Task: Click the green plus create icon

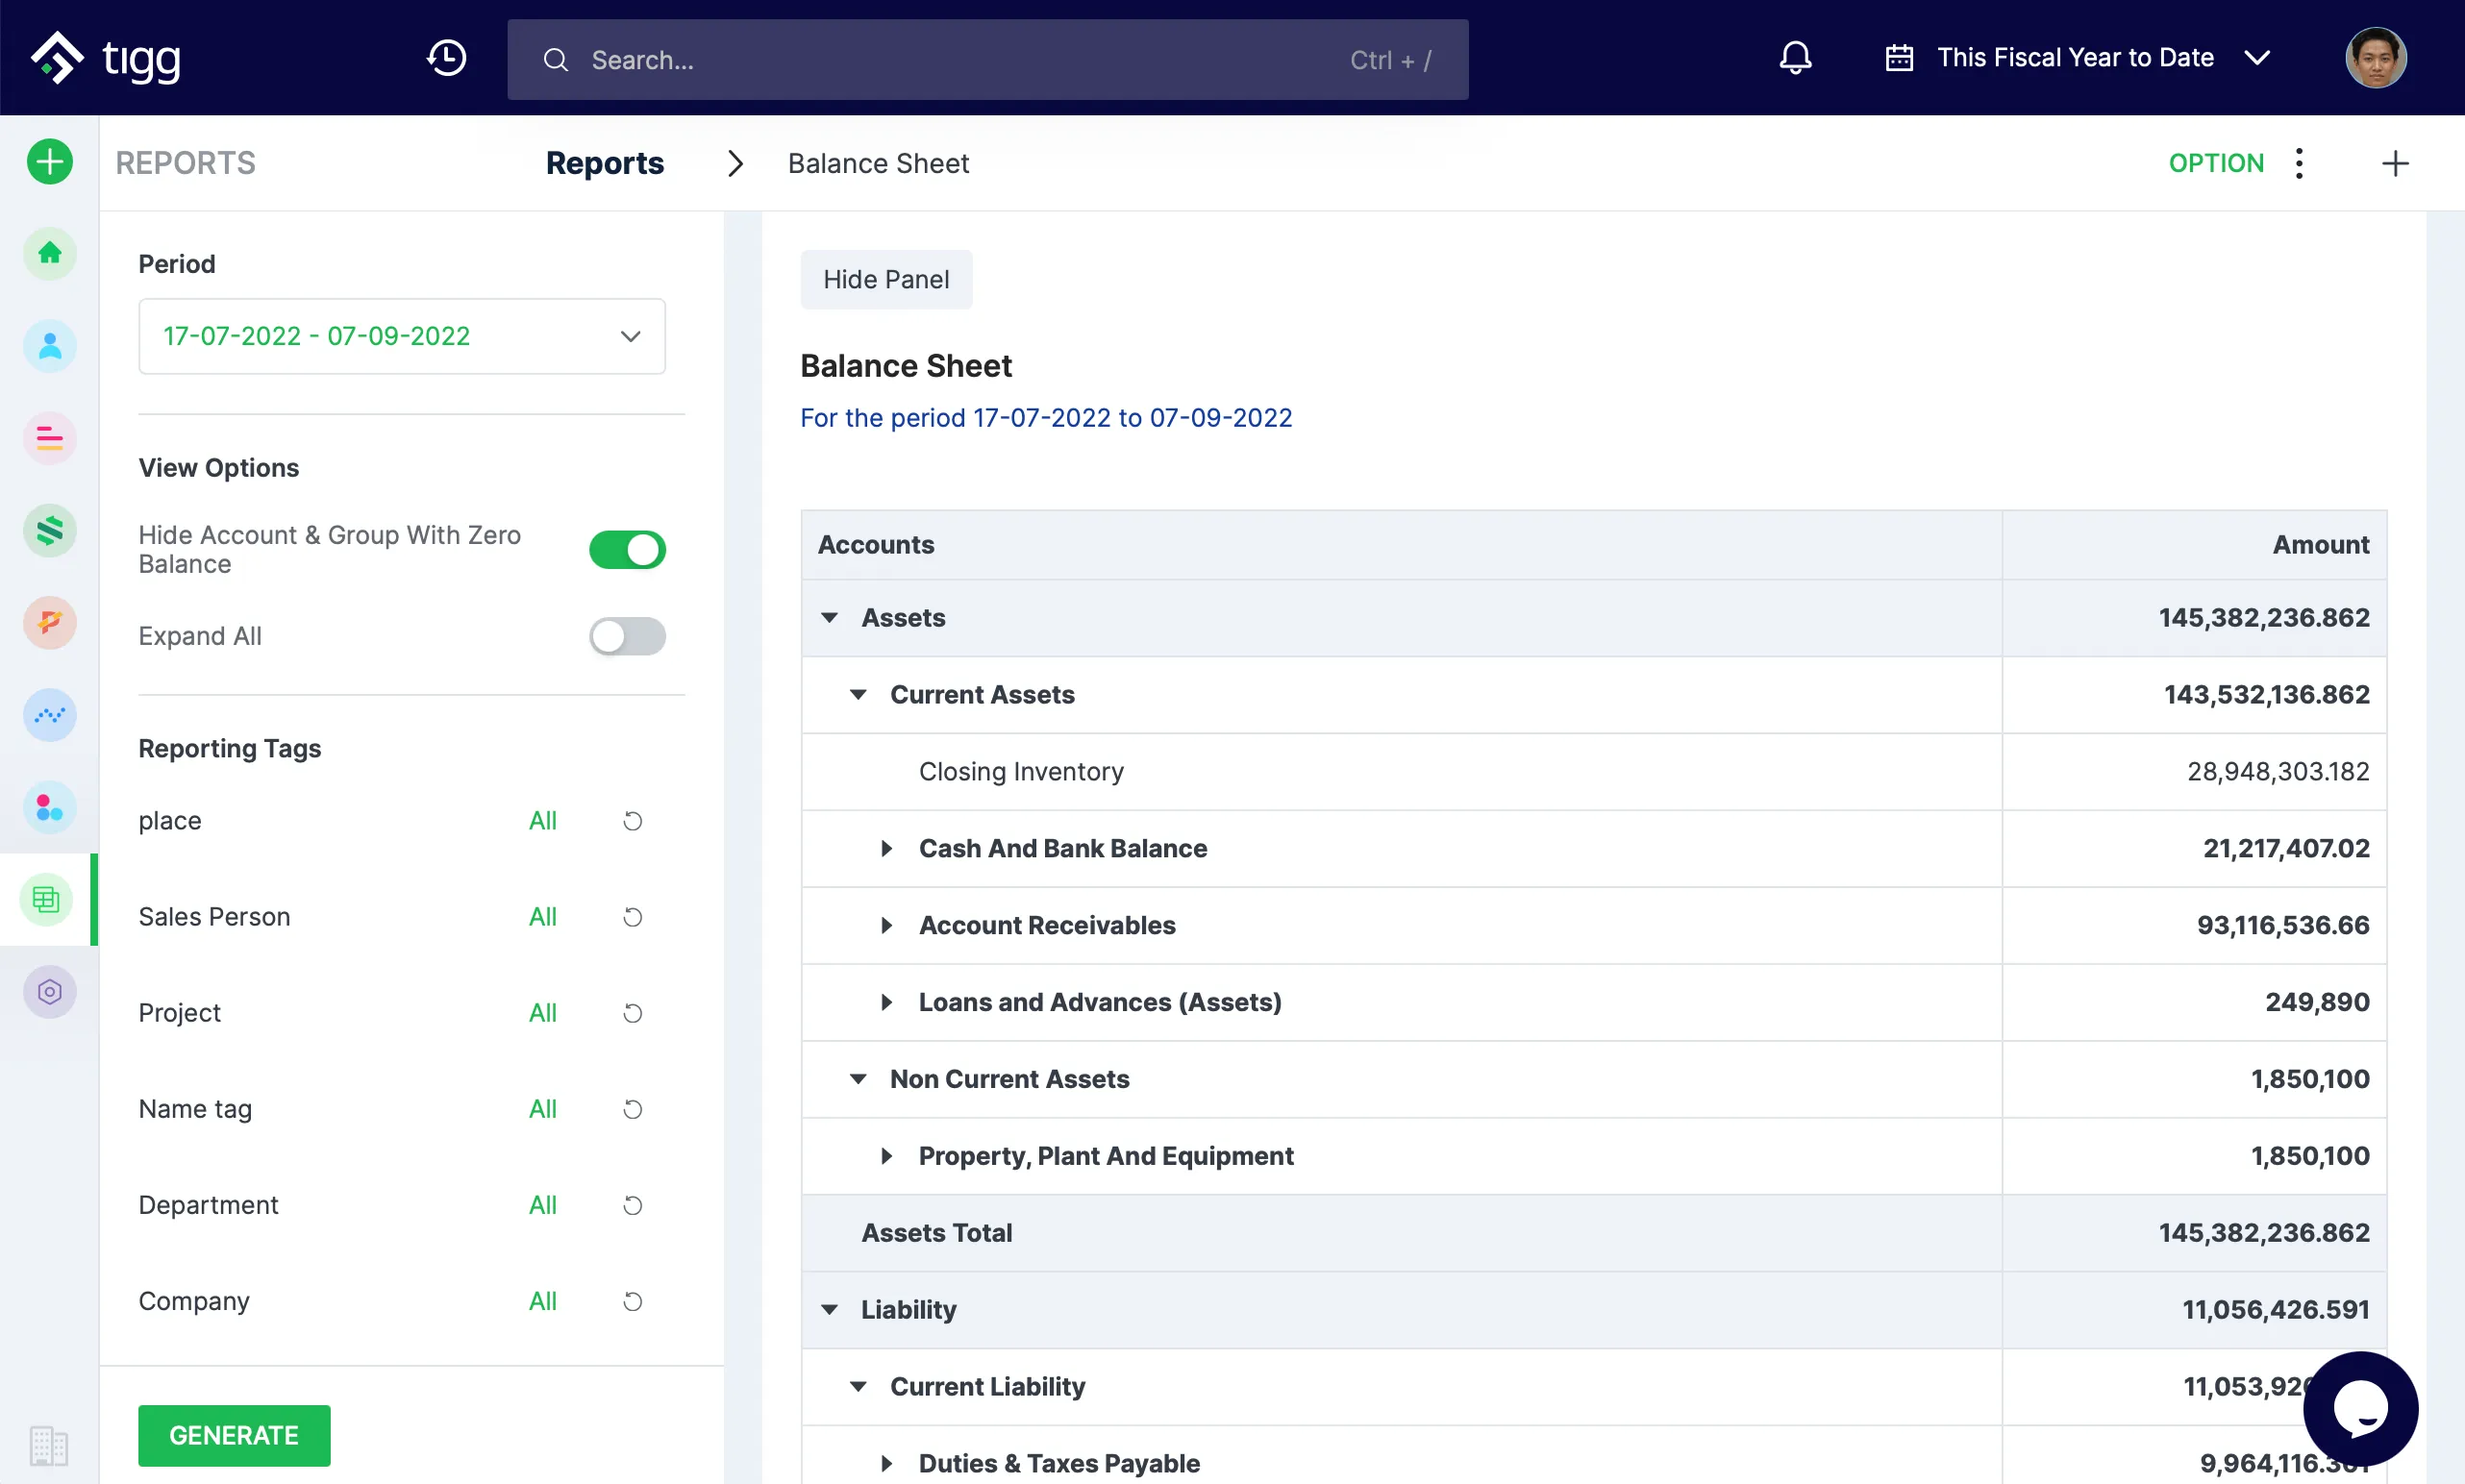Action: (49, 161)
